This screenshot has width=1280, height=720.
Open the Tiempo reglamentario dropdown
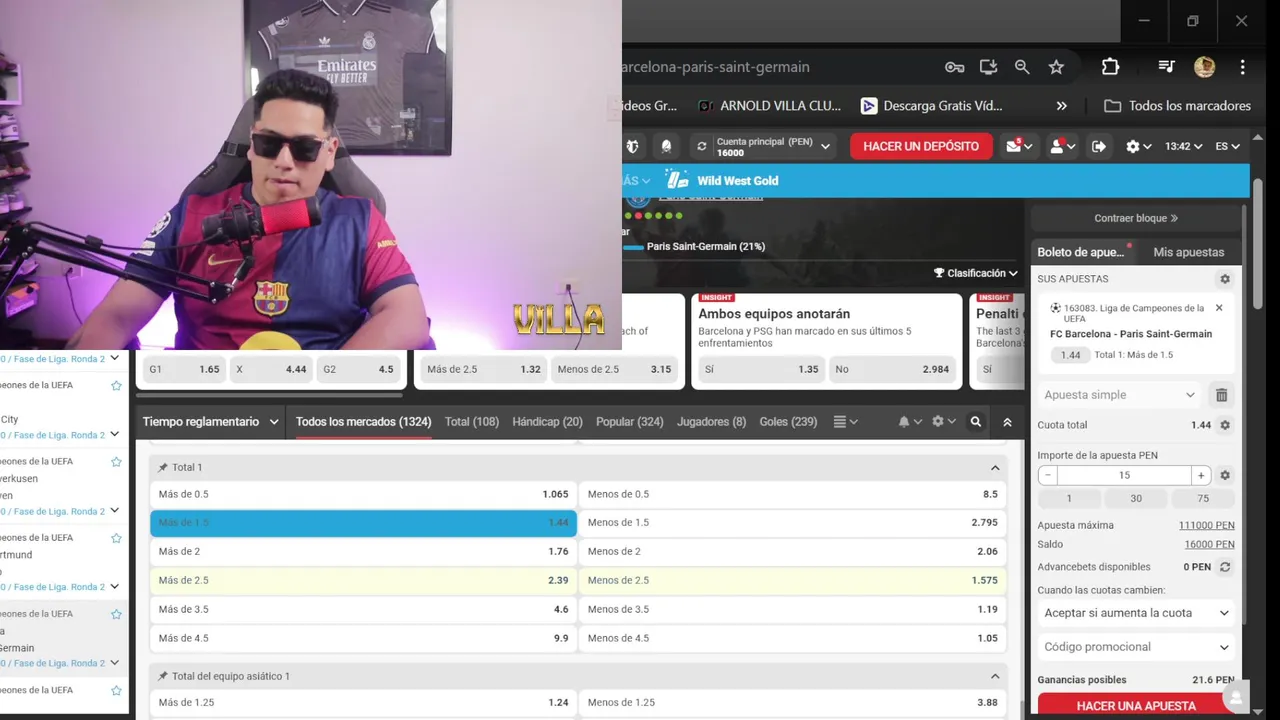point(210,422)
